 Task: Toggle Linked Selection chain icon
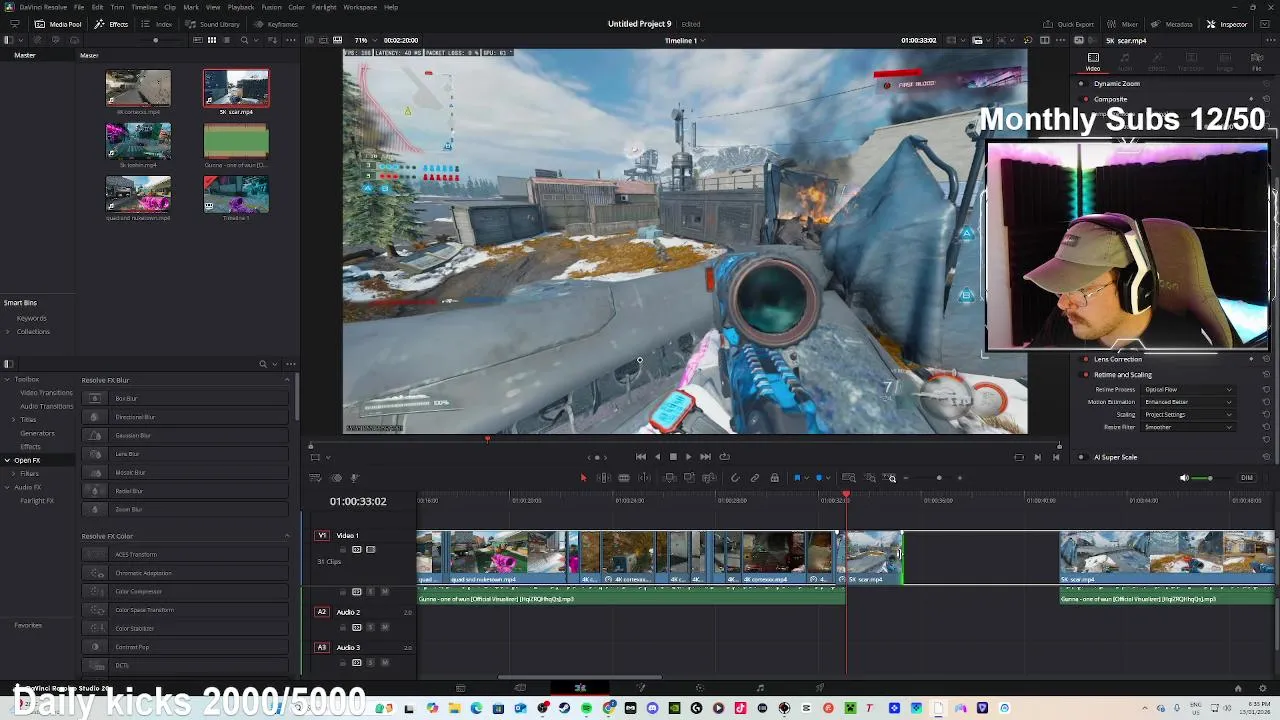point(755,478)
